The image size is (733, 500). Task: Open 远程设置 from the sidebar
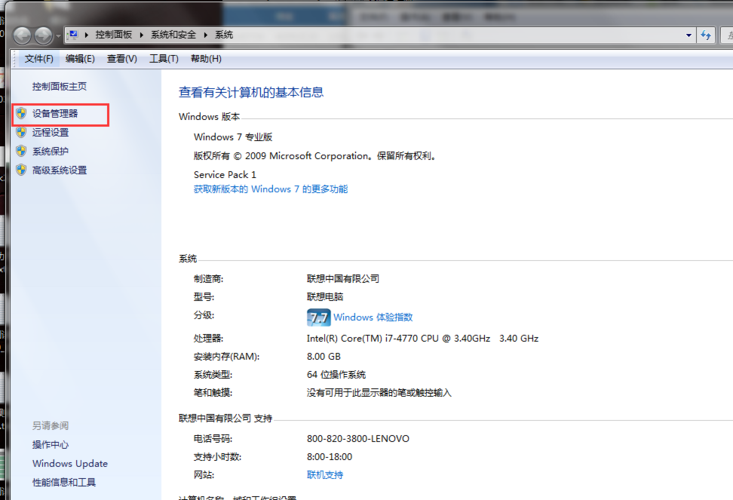click(50, 132)
